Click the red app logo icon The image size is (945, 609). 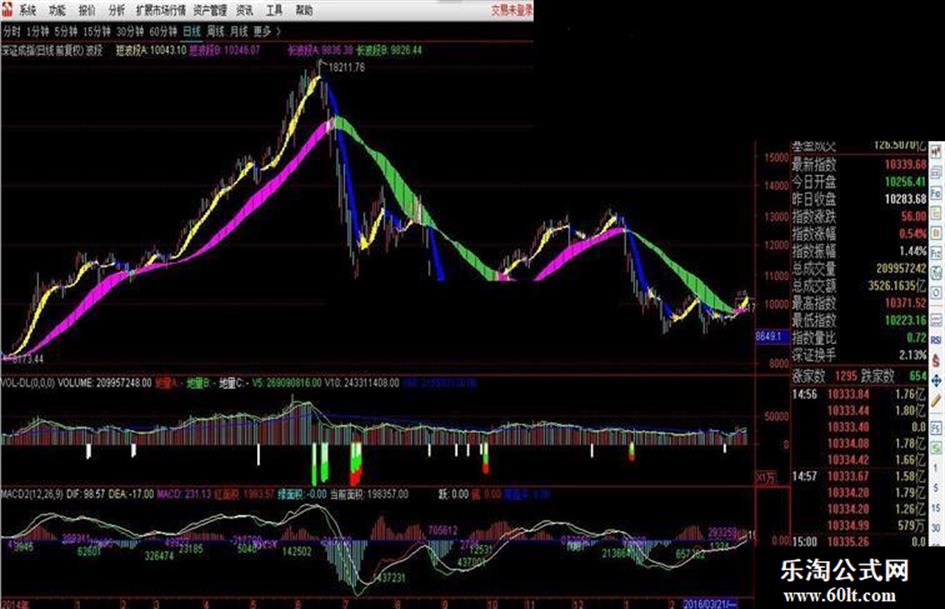(7, 10)
